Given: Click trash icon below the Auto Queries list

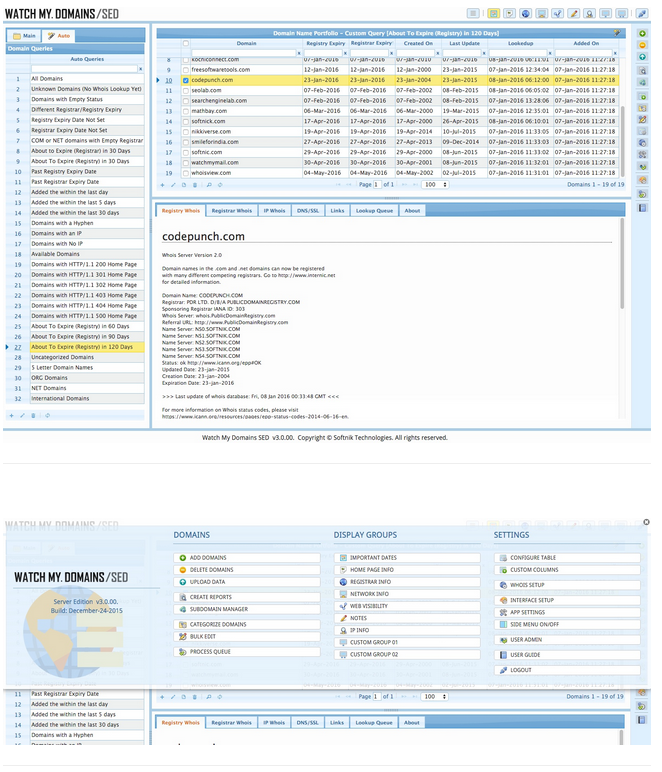Looking at the screenshot, I should [x=33, y=416].
